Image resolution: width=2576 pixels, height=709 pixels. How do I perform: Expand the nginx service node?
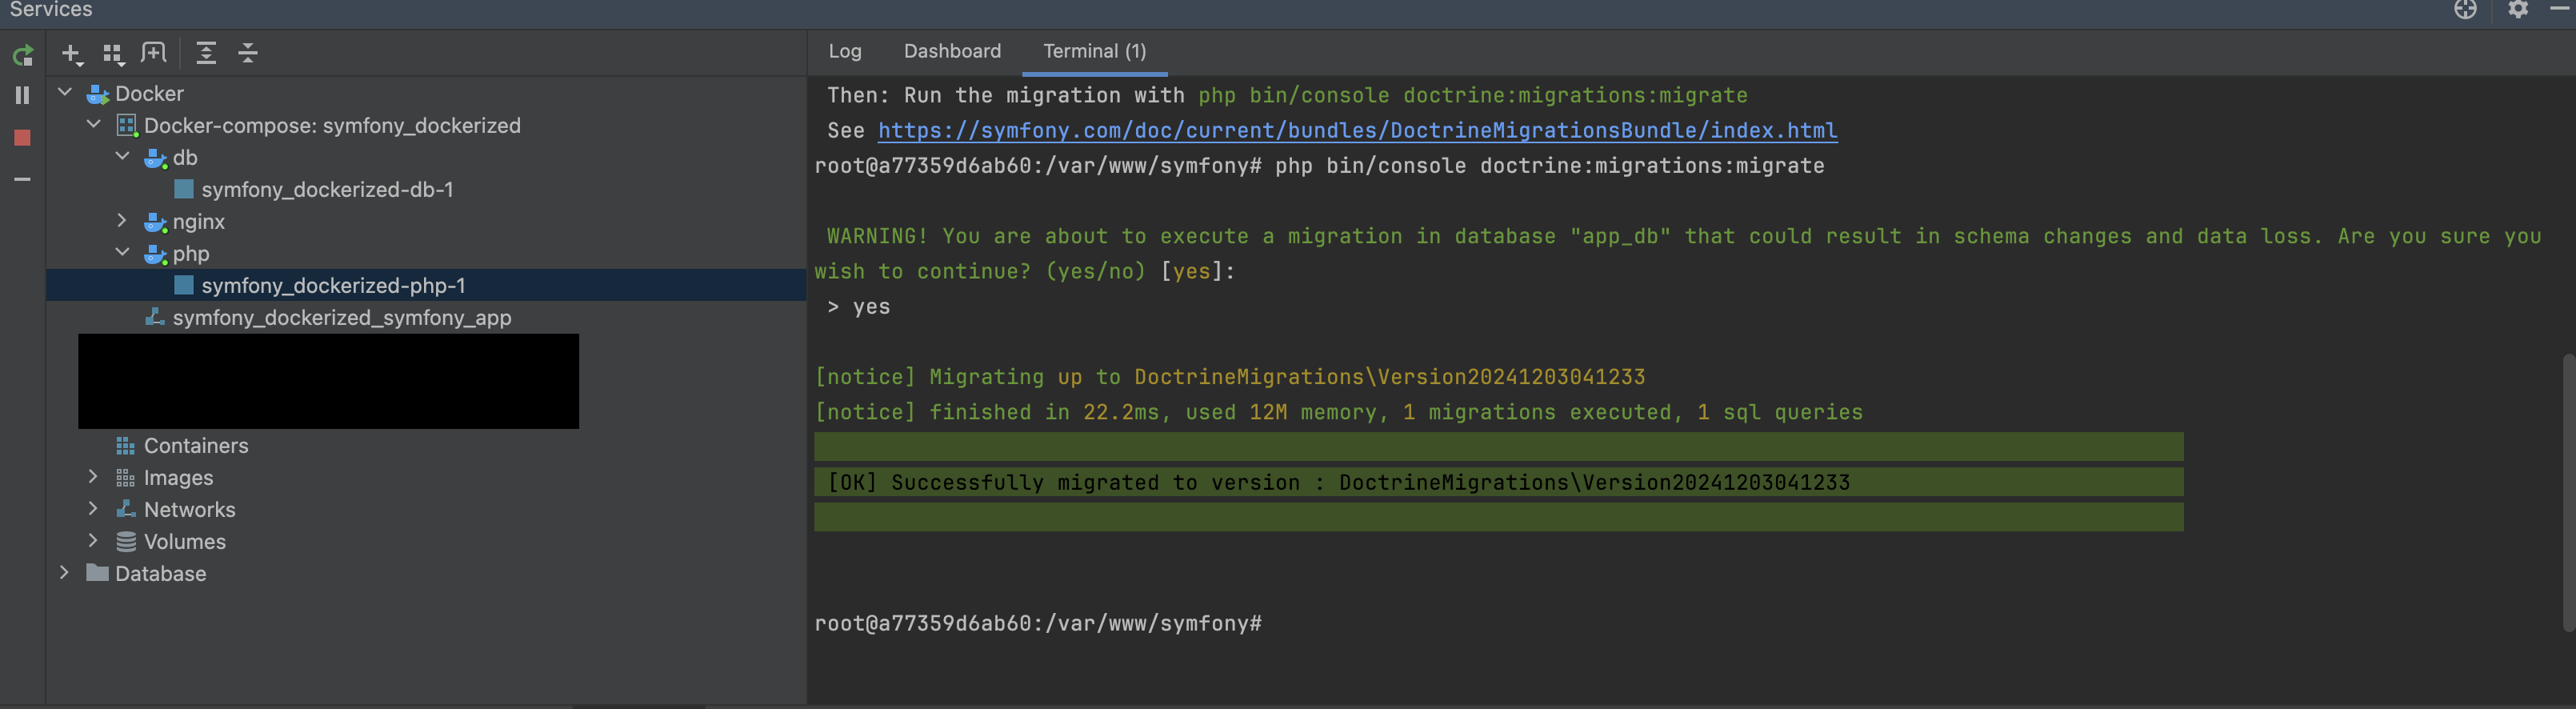click(x=122, y=220)
